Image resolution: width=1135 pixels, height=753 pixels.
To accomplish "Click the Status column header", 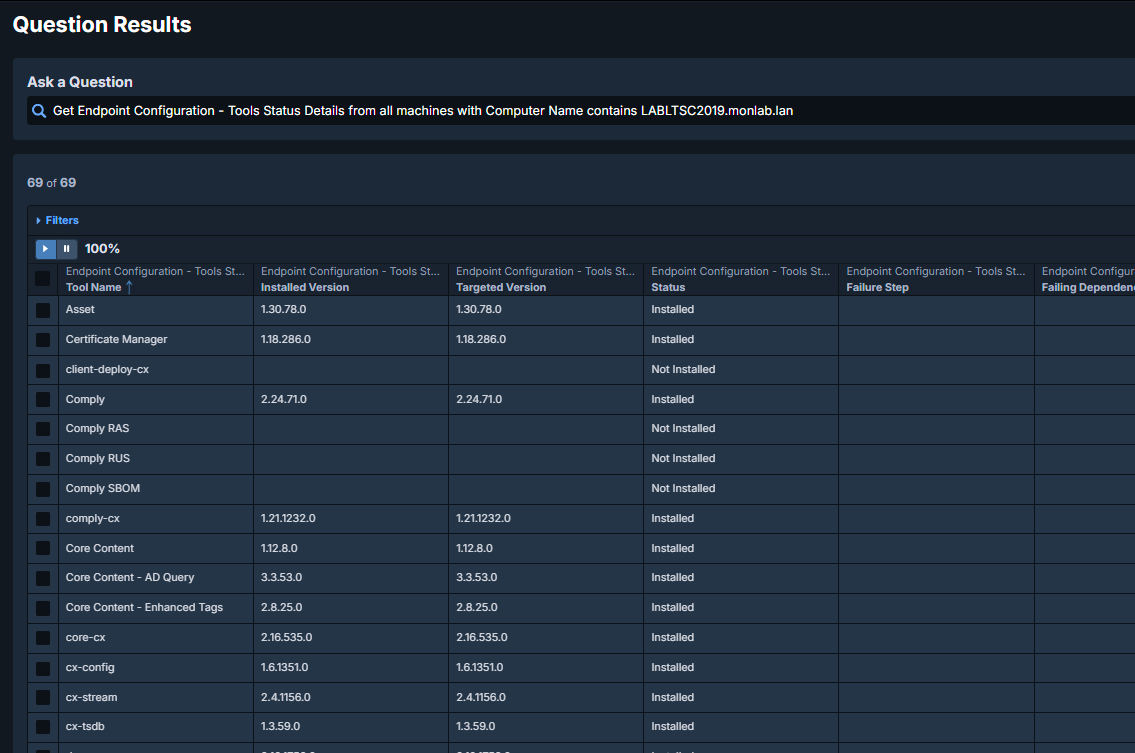I will [x=668, y=287].
